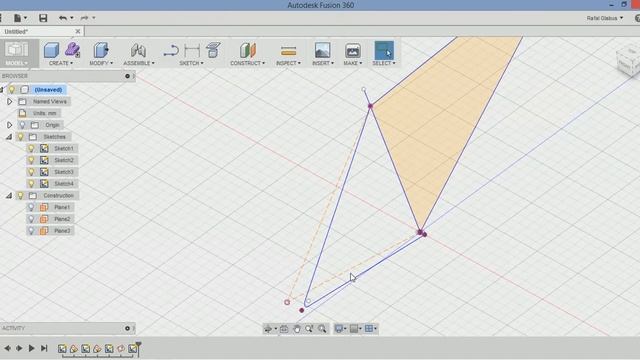The width and height of the screenshot is (640, 360).
Task: Select the Pan hand tool
Action: [x=297, y=329]
